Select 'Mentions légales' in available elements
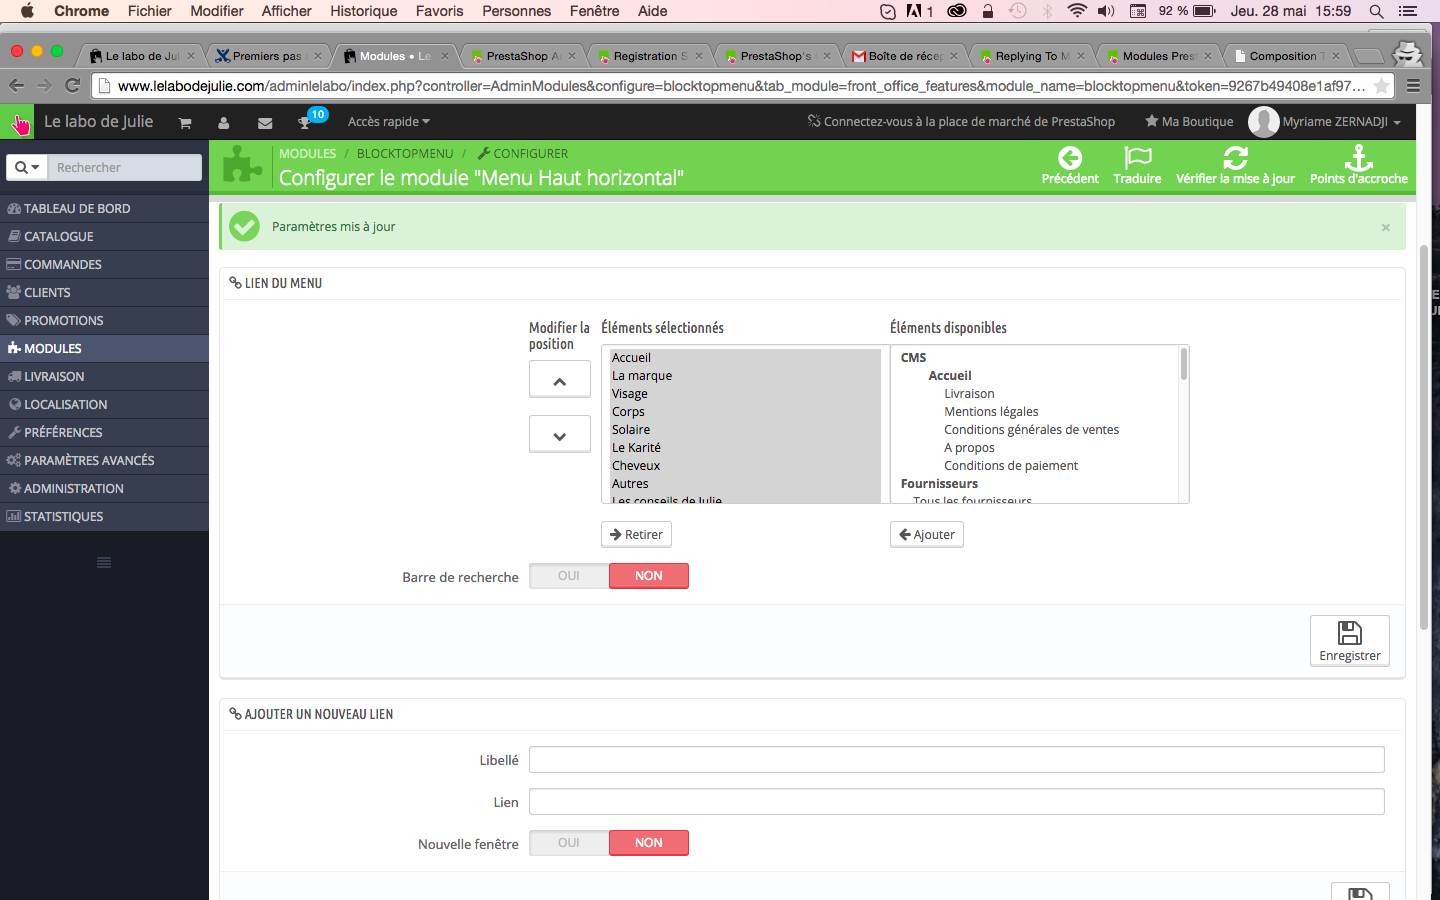 click(992, 412)
